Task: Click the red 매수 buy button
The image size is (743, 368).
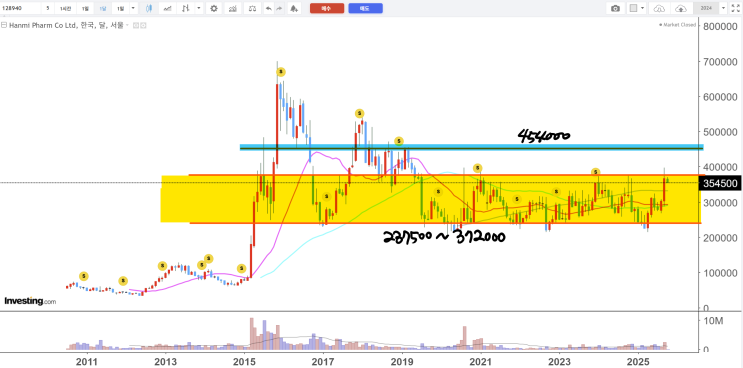Action: [x=327, y=8]
